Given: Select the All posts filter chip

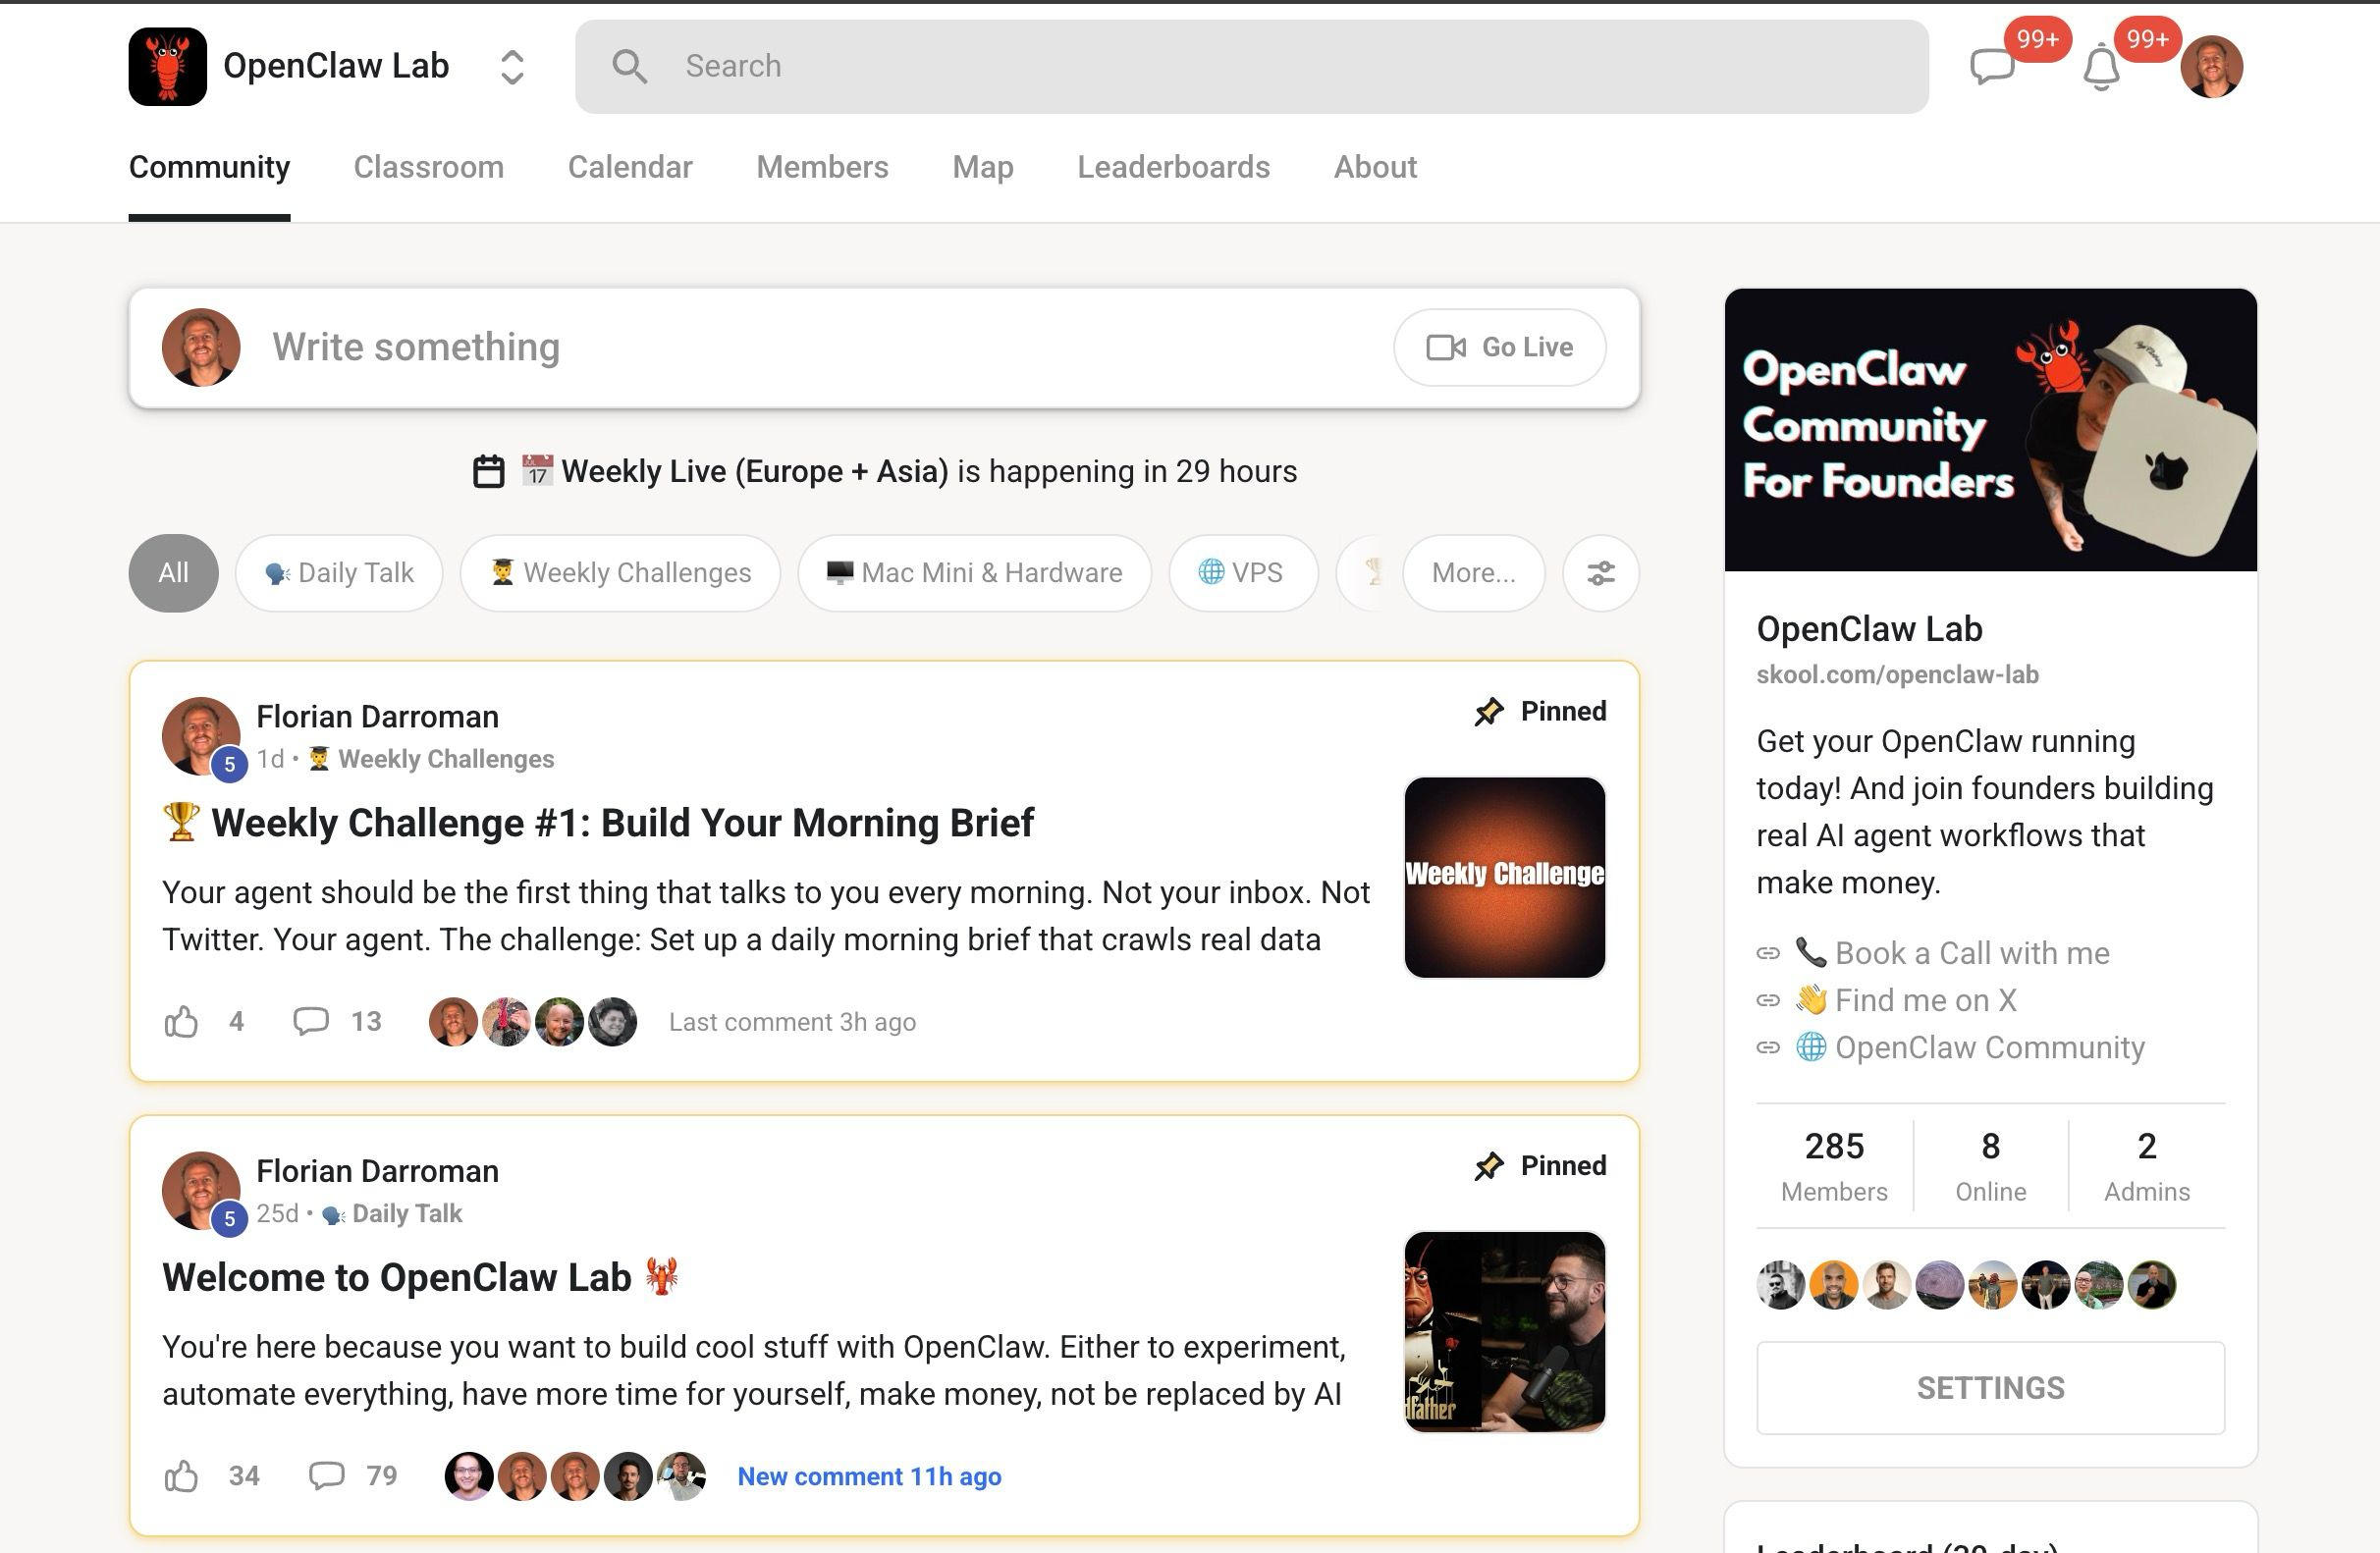Looking at the screenshot, I should click(173, 573).
